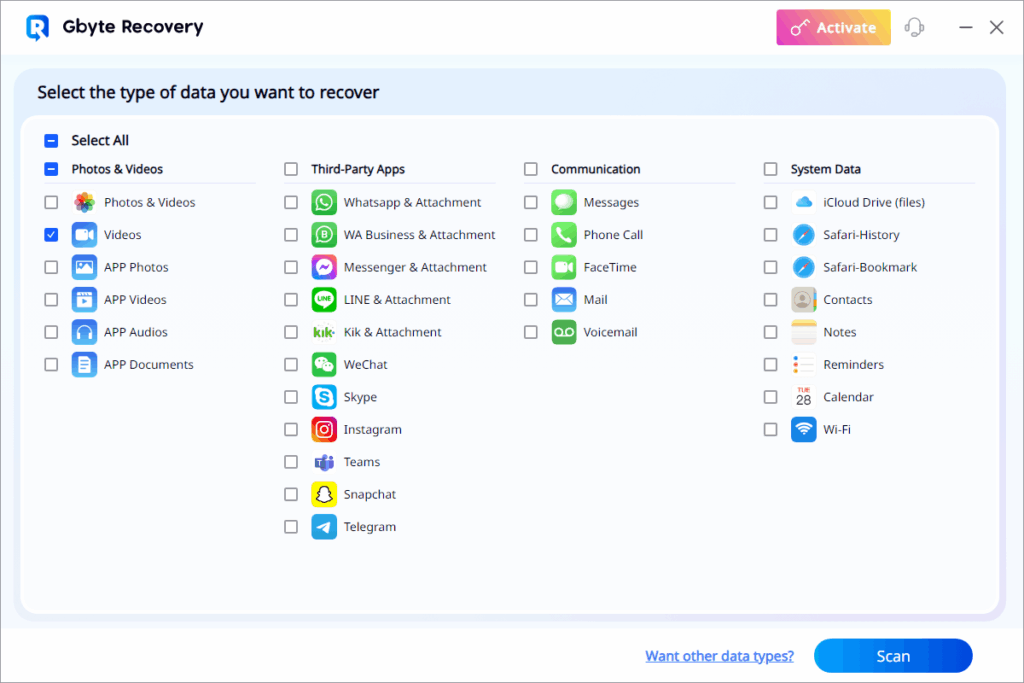This screenshot has height=683, width=1024.
Task: Click the 'Kik & Attachment' label text
Action: (392, 332)
